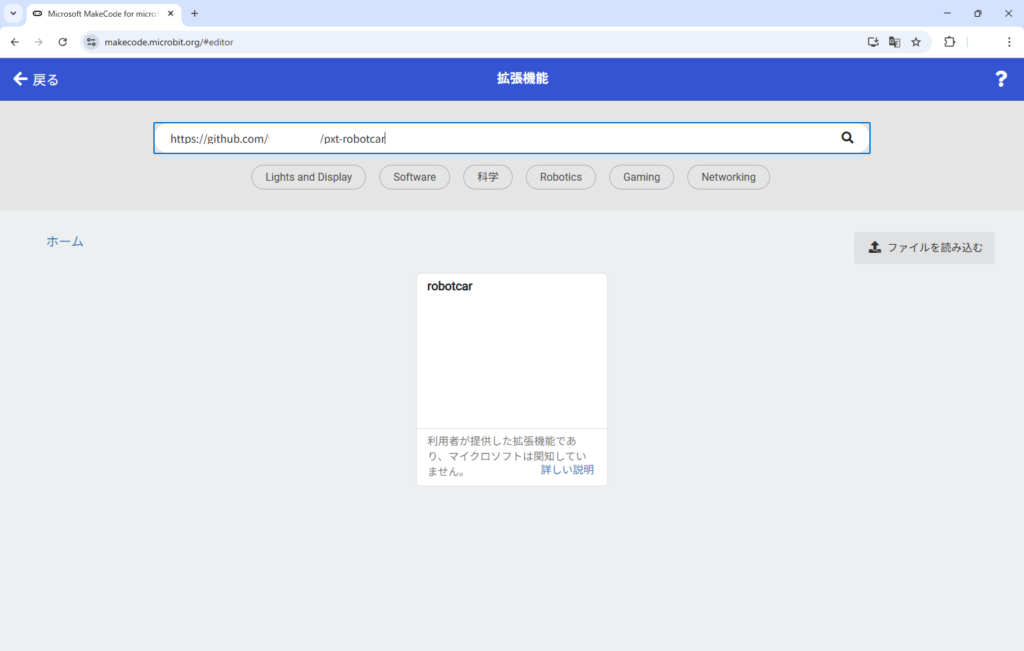This screenshot has width=1024, height=651.
Task: Click the 拡張機能 page title
Action: [x=522, y=78]
